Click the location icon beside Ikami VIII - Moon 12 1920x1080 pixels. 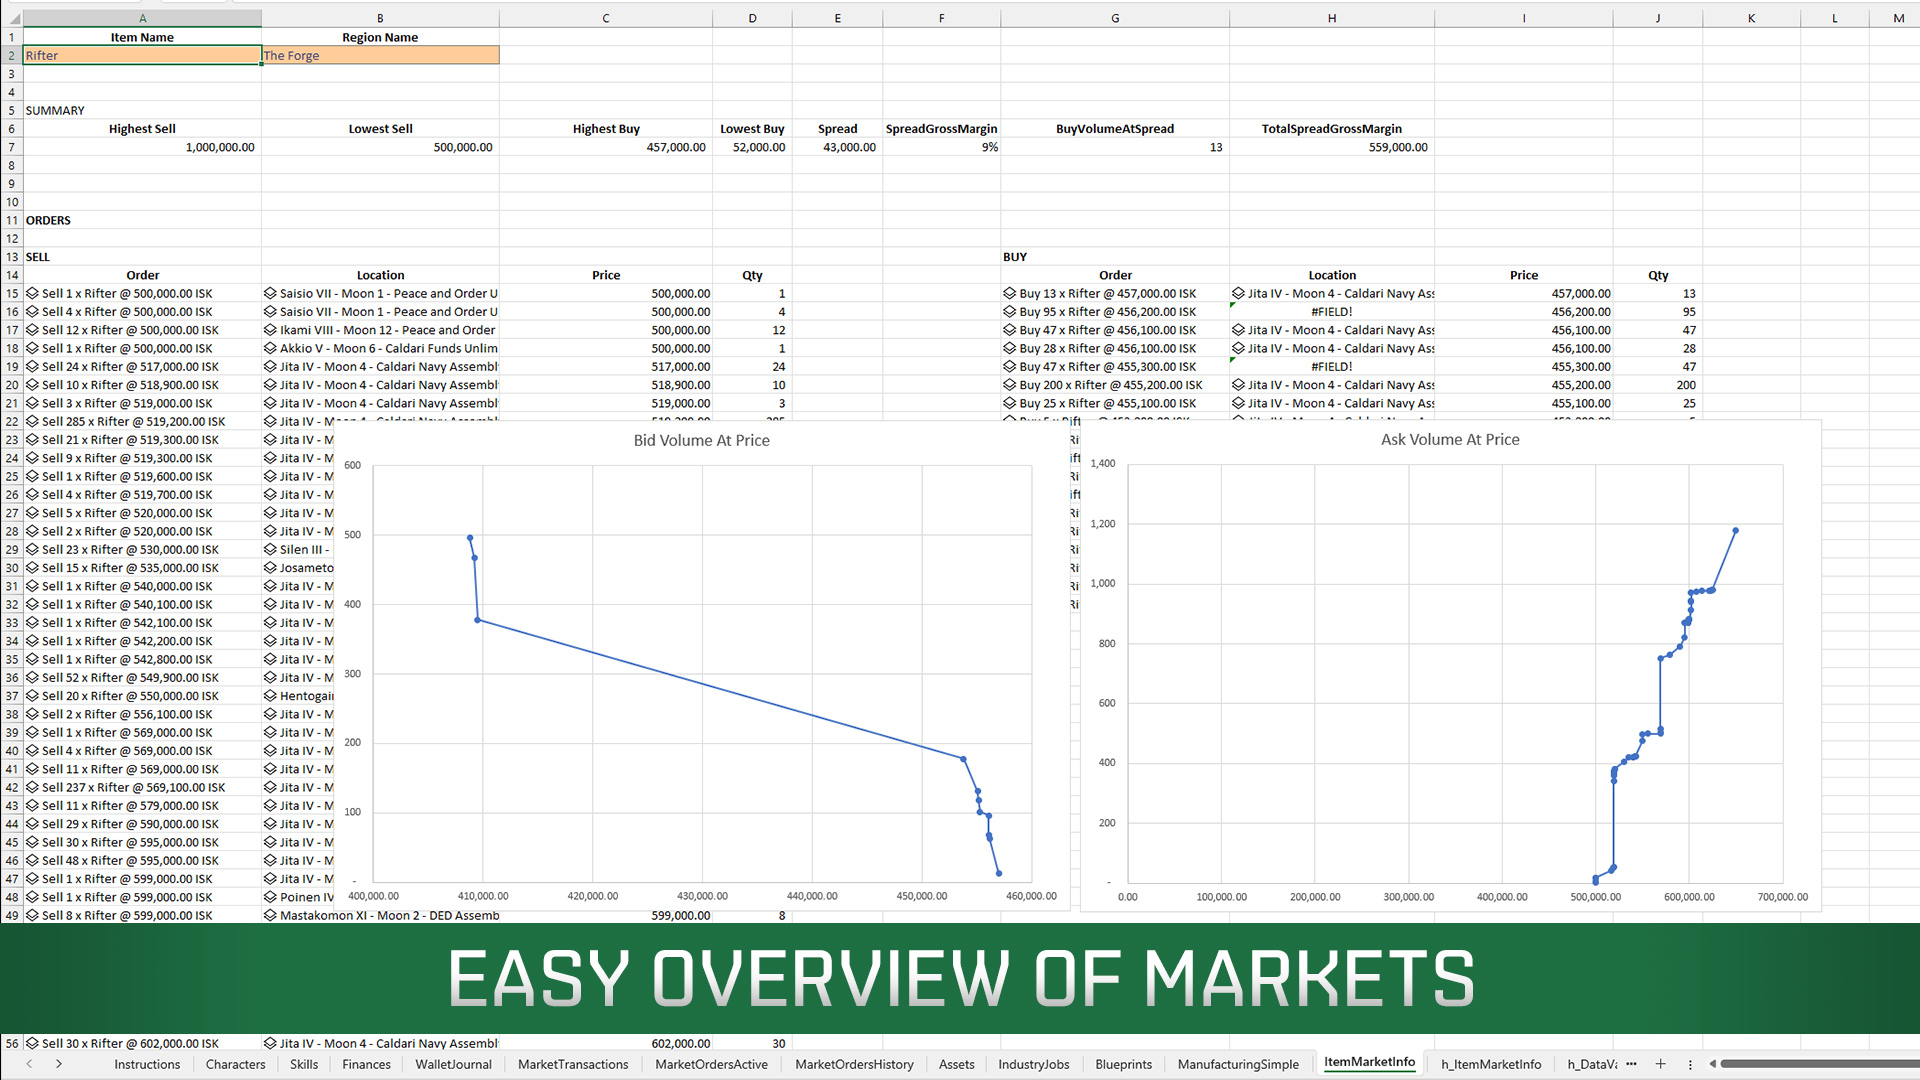270,330
